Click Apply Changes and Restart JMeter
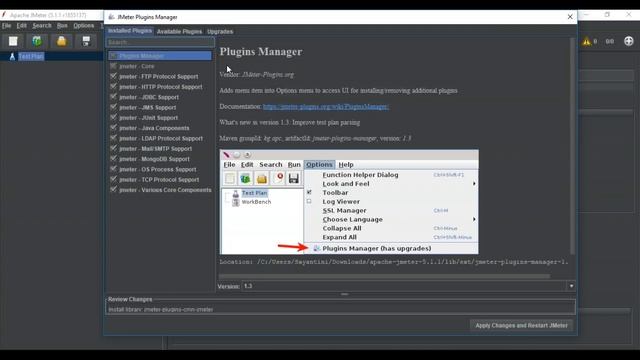The image size is (640, 360). point(521,325)
